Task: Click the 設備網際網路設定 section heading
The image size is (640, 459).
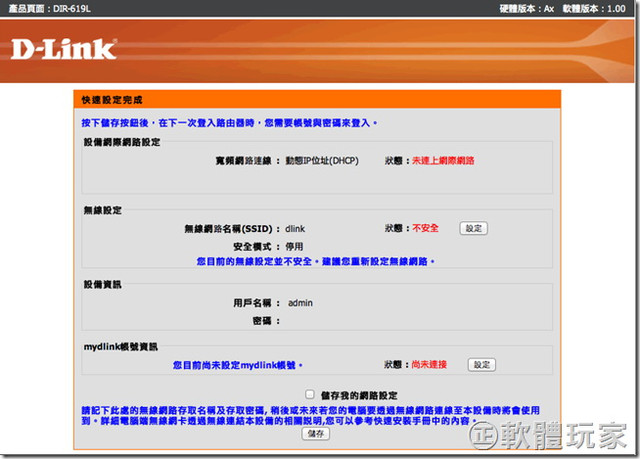Action: point(122,142)
